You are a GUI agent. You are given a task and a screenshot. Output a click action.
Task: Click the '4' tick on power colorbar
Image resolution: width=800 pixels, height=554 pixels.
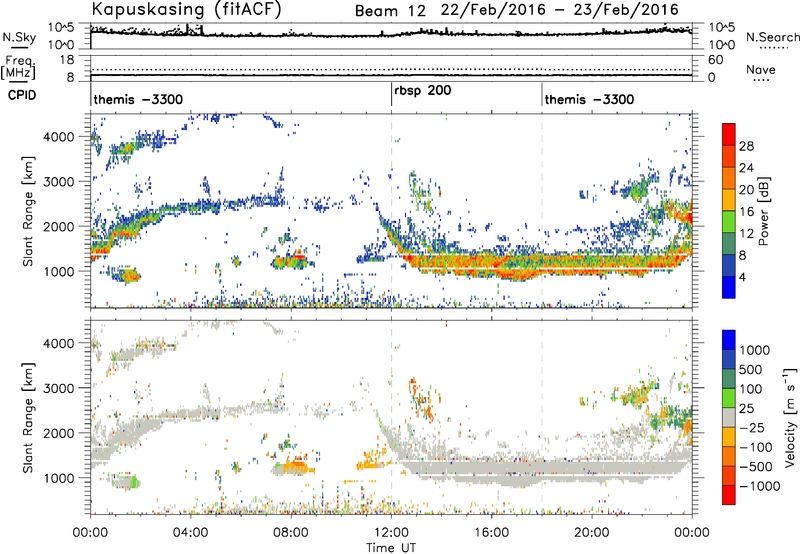click(x=742, y=277)
